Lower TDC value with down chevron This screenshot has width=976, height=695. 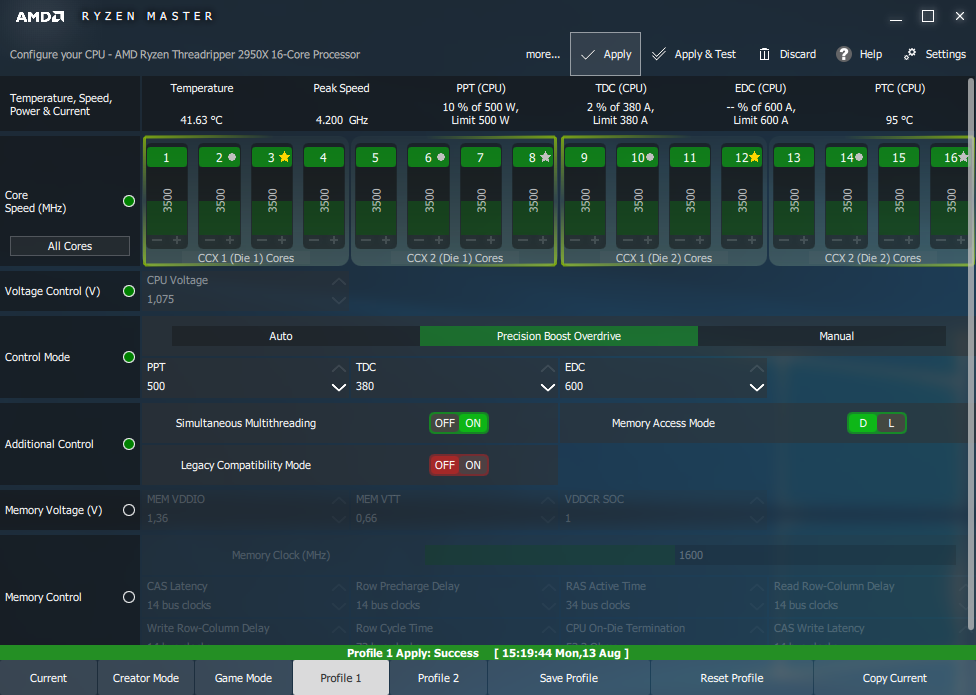[548, 387]
